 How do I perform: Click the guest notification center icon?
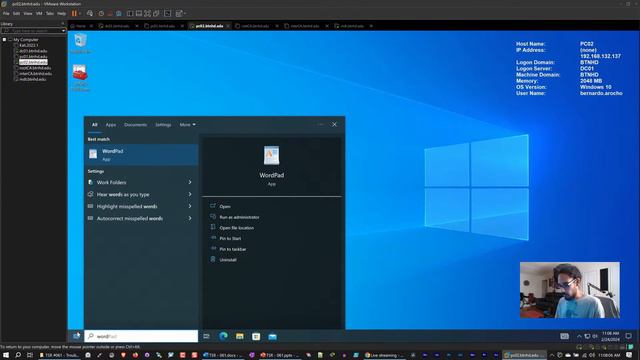pos(629,336)
